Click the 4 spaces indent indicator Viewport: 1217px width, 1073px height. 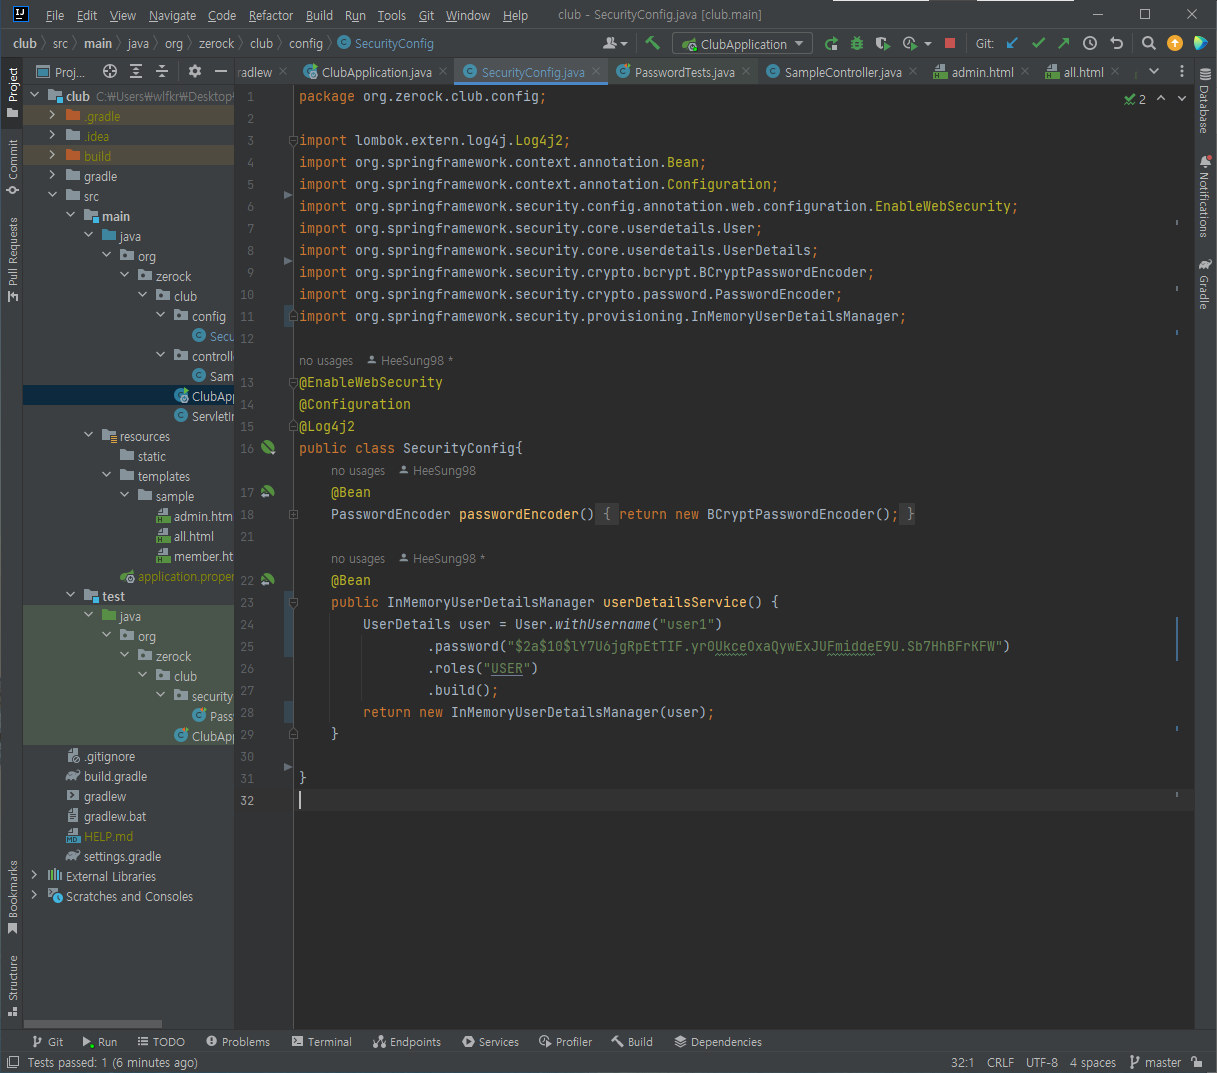point(1092,1062)
